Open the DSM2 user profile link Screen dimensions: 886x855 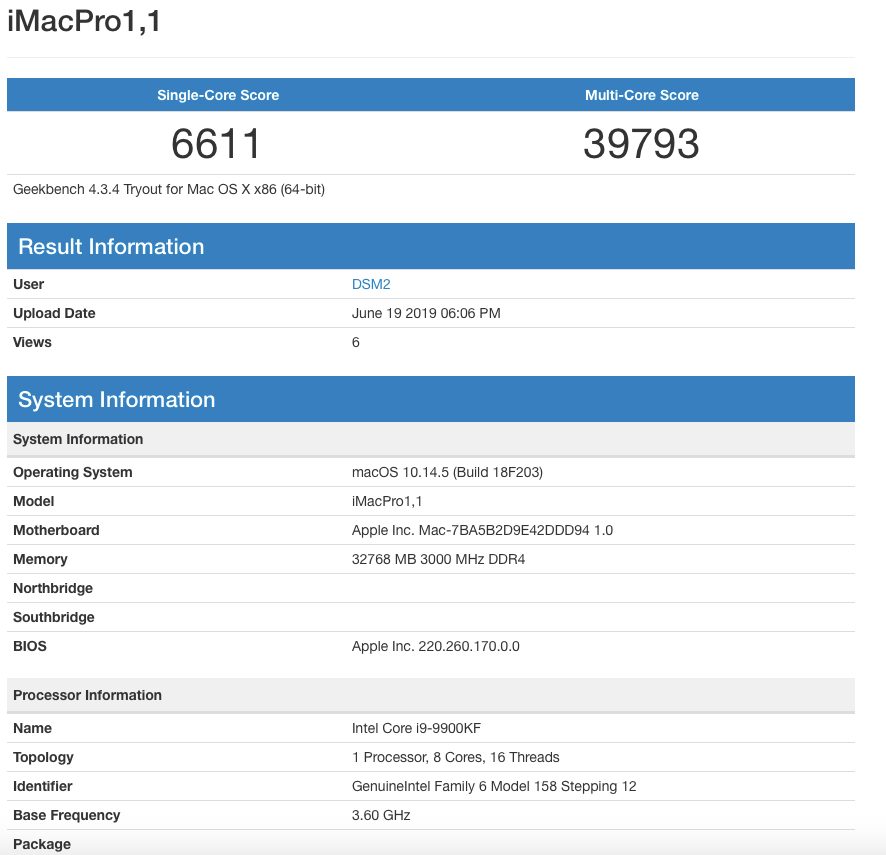click(371, 284)
